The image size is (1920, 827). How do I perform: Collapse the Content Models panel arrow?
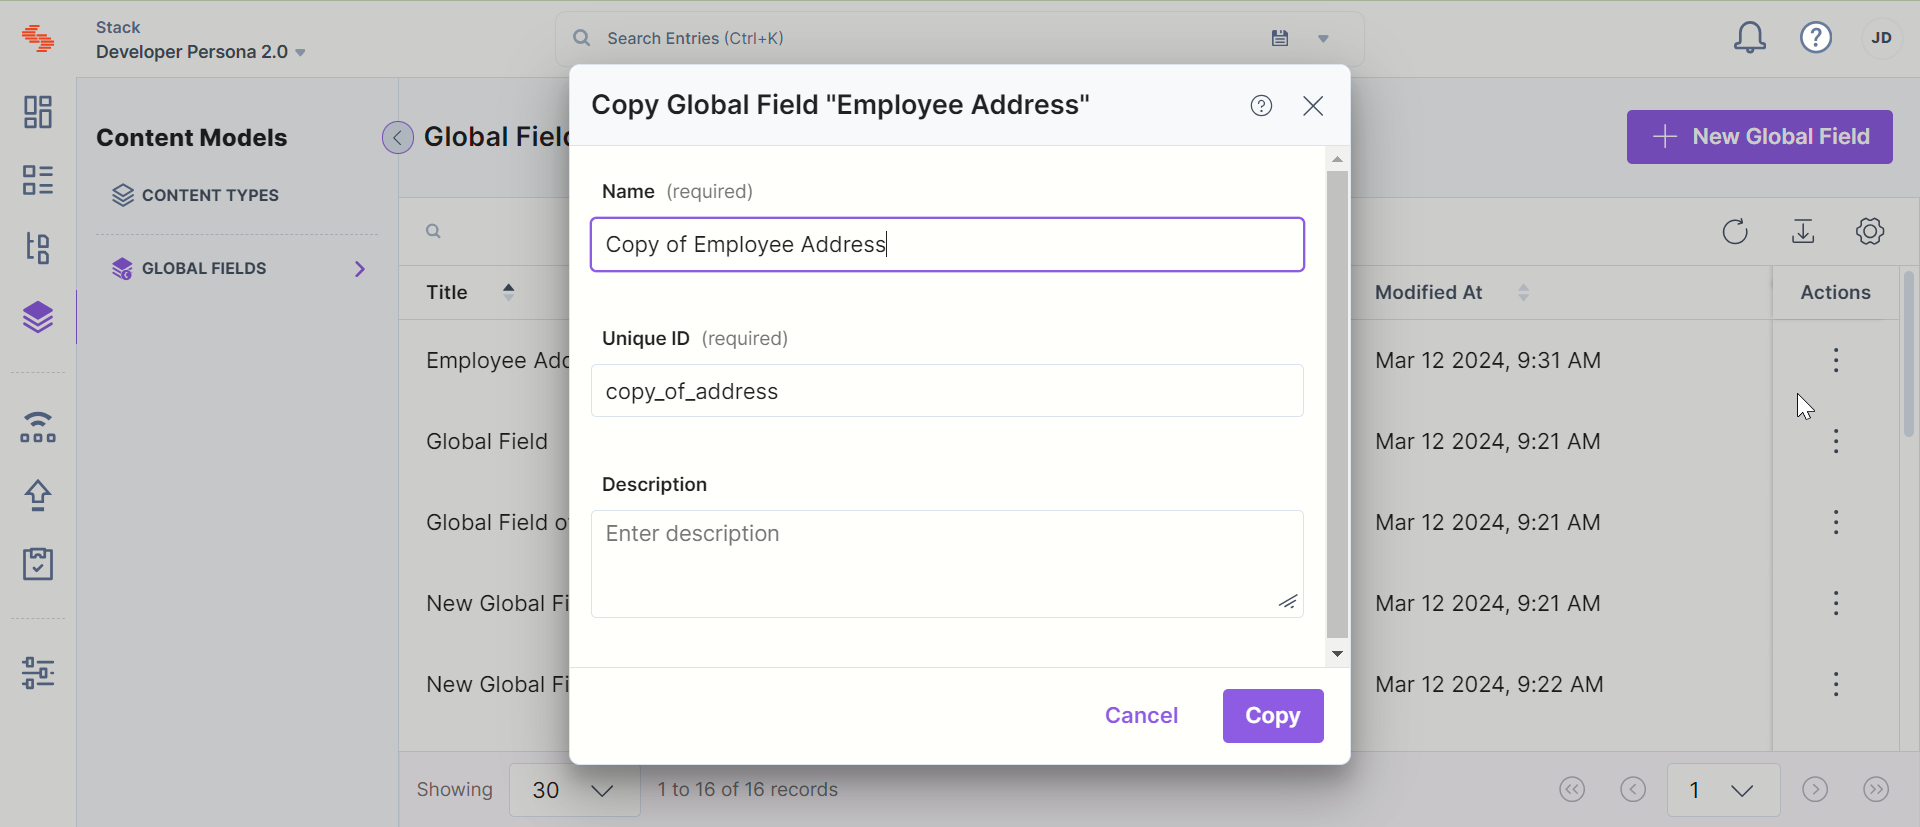coord(398,137)
